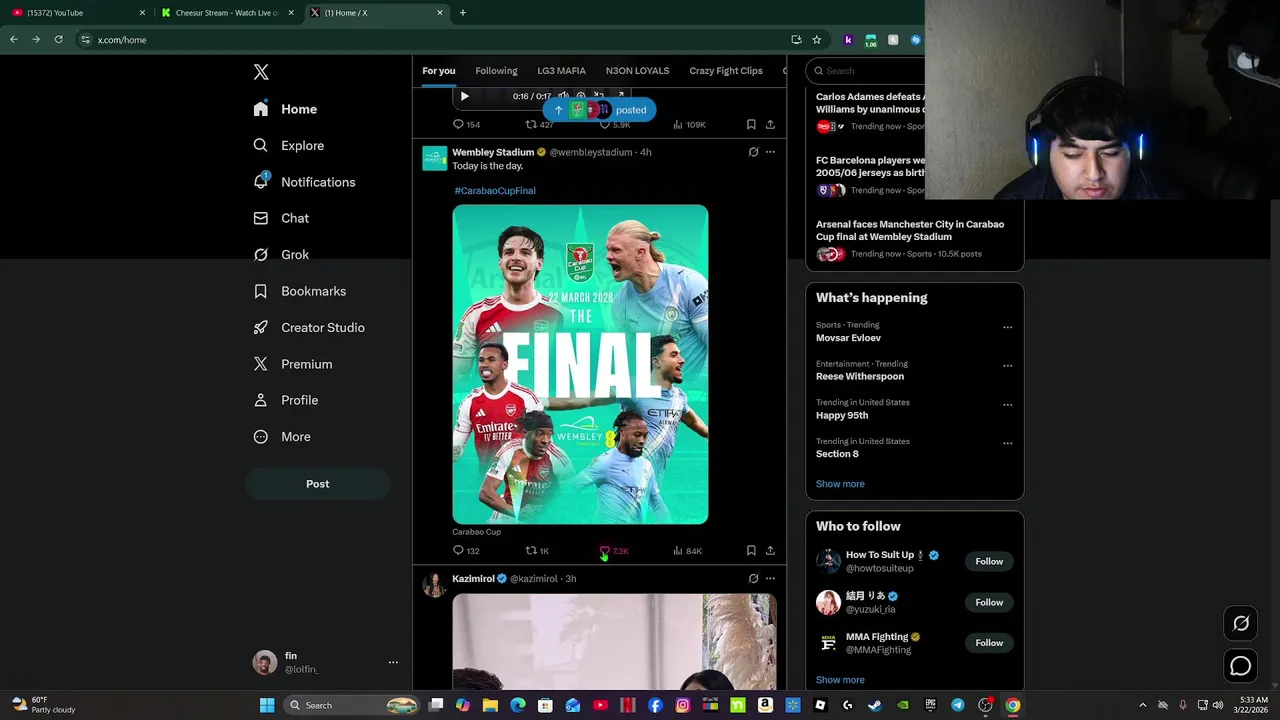1280x720 pixels.
Task: Click the browser address bar x.com/home
Action: tap(430, 40)
